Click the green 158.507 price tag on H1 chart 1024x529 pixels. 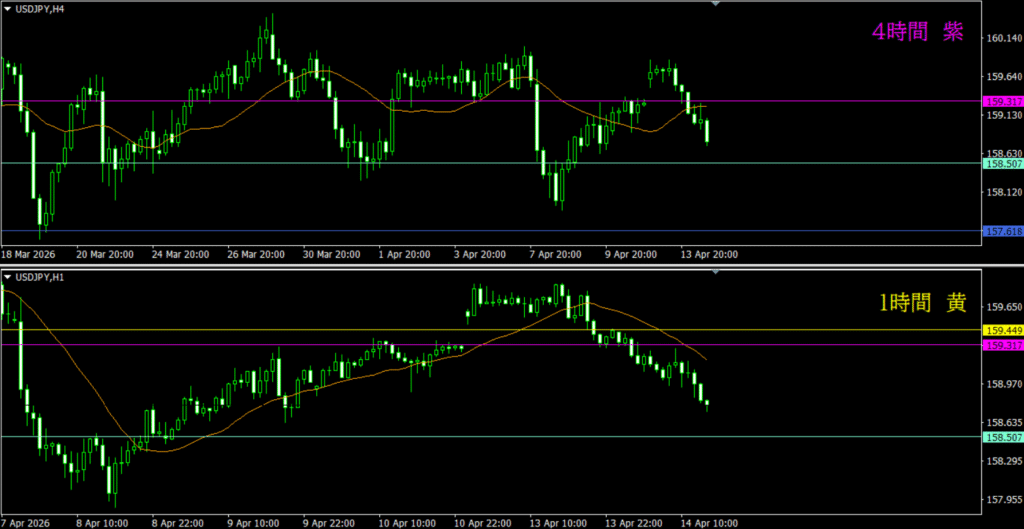click(1003, 437)
